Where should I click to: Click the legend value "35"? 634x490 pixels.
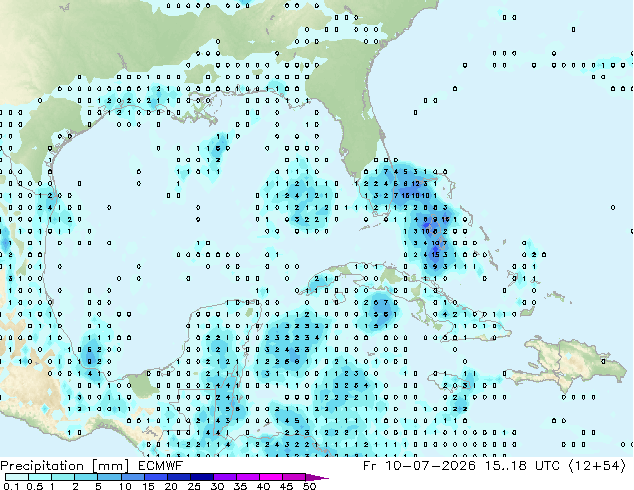coord(240,486)
